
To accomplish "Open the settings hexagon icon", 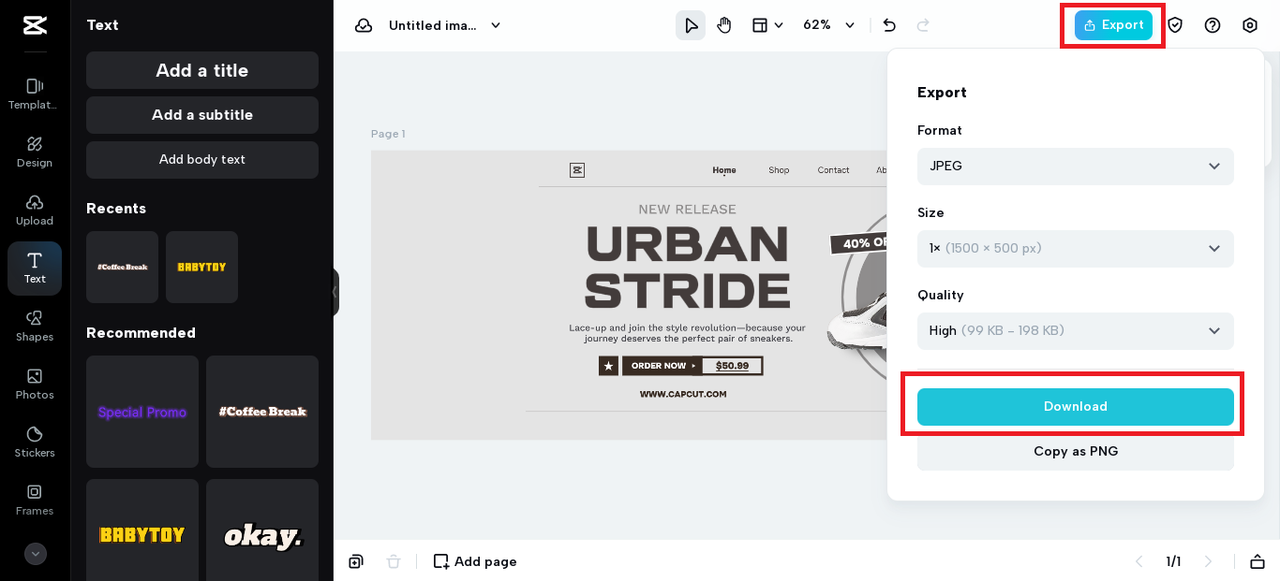I will click(x=1249, y=25).
